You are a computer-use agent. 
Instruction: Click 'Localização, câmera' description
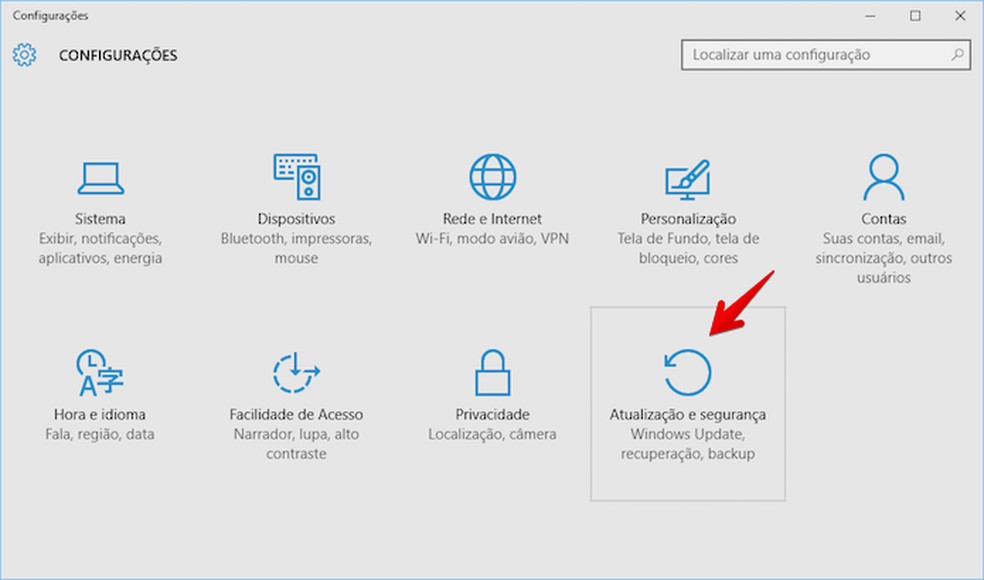tap(493, 434)
